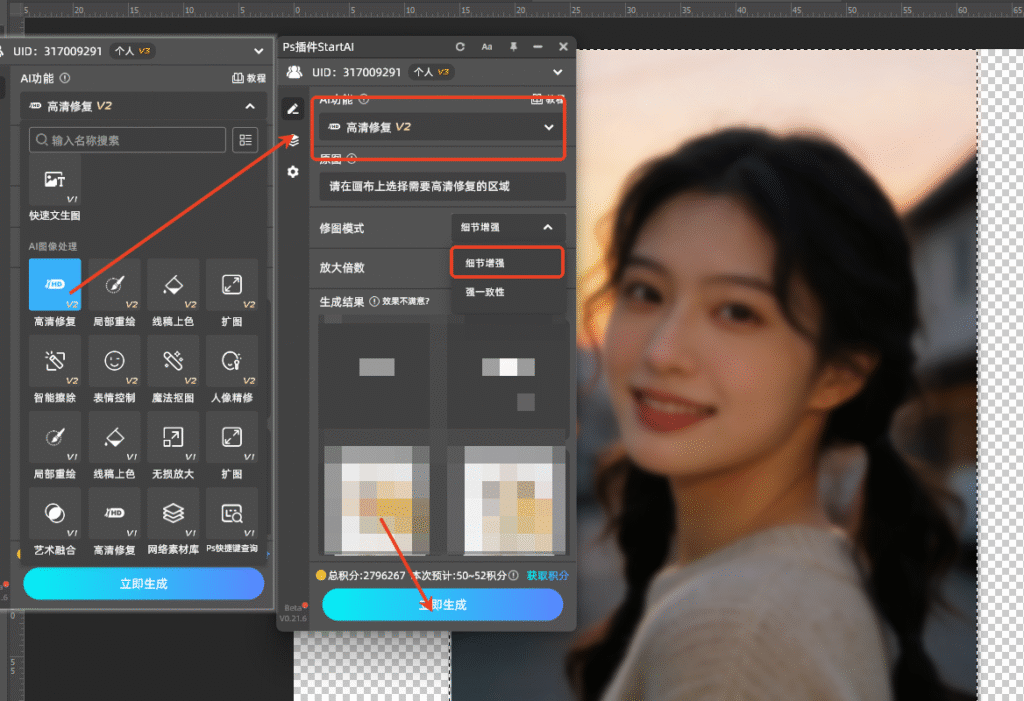The height and width of the screenshot is (701, 1024).
Task: Click the refresh icon in StartAI title bar
Action: tap(460, 47)
